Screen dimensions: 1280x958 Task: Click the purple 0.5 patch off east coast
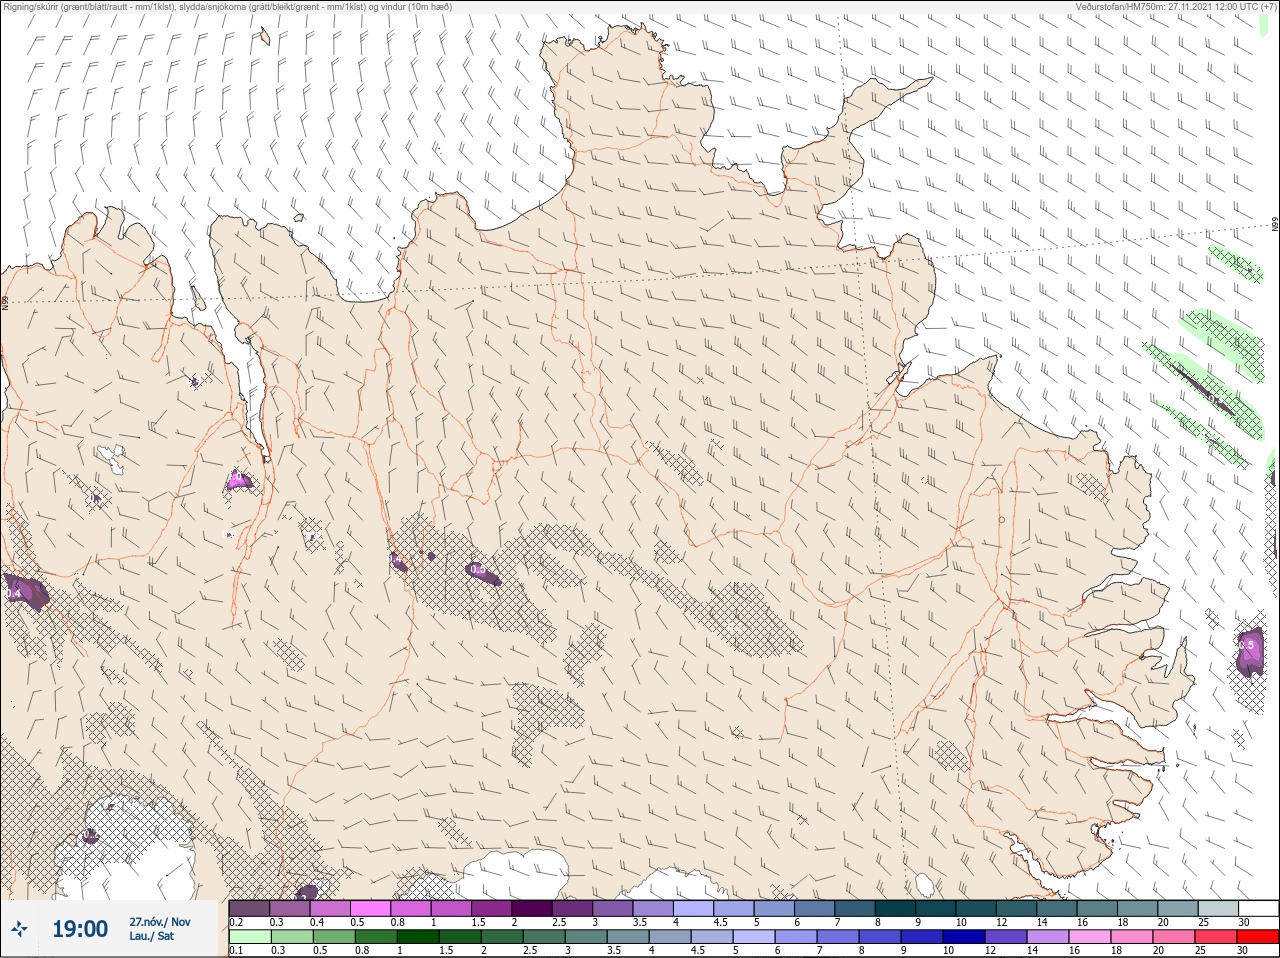pyautogui.click(x=1250, y=652)
